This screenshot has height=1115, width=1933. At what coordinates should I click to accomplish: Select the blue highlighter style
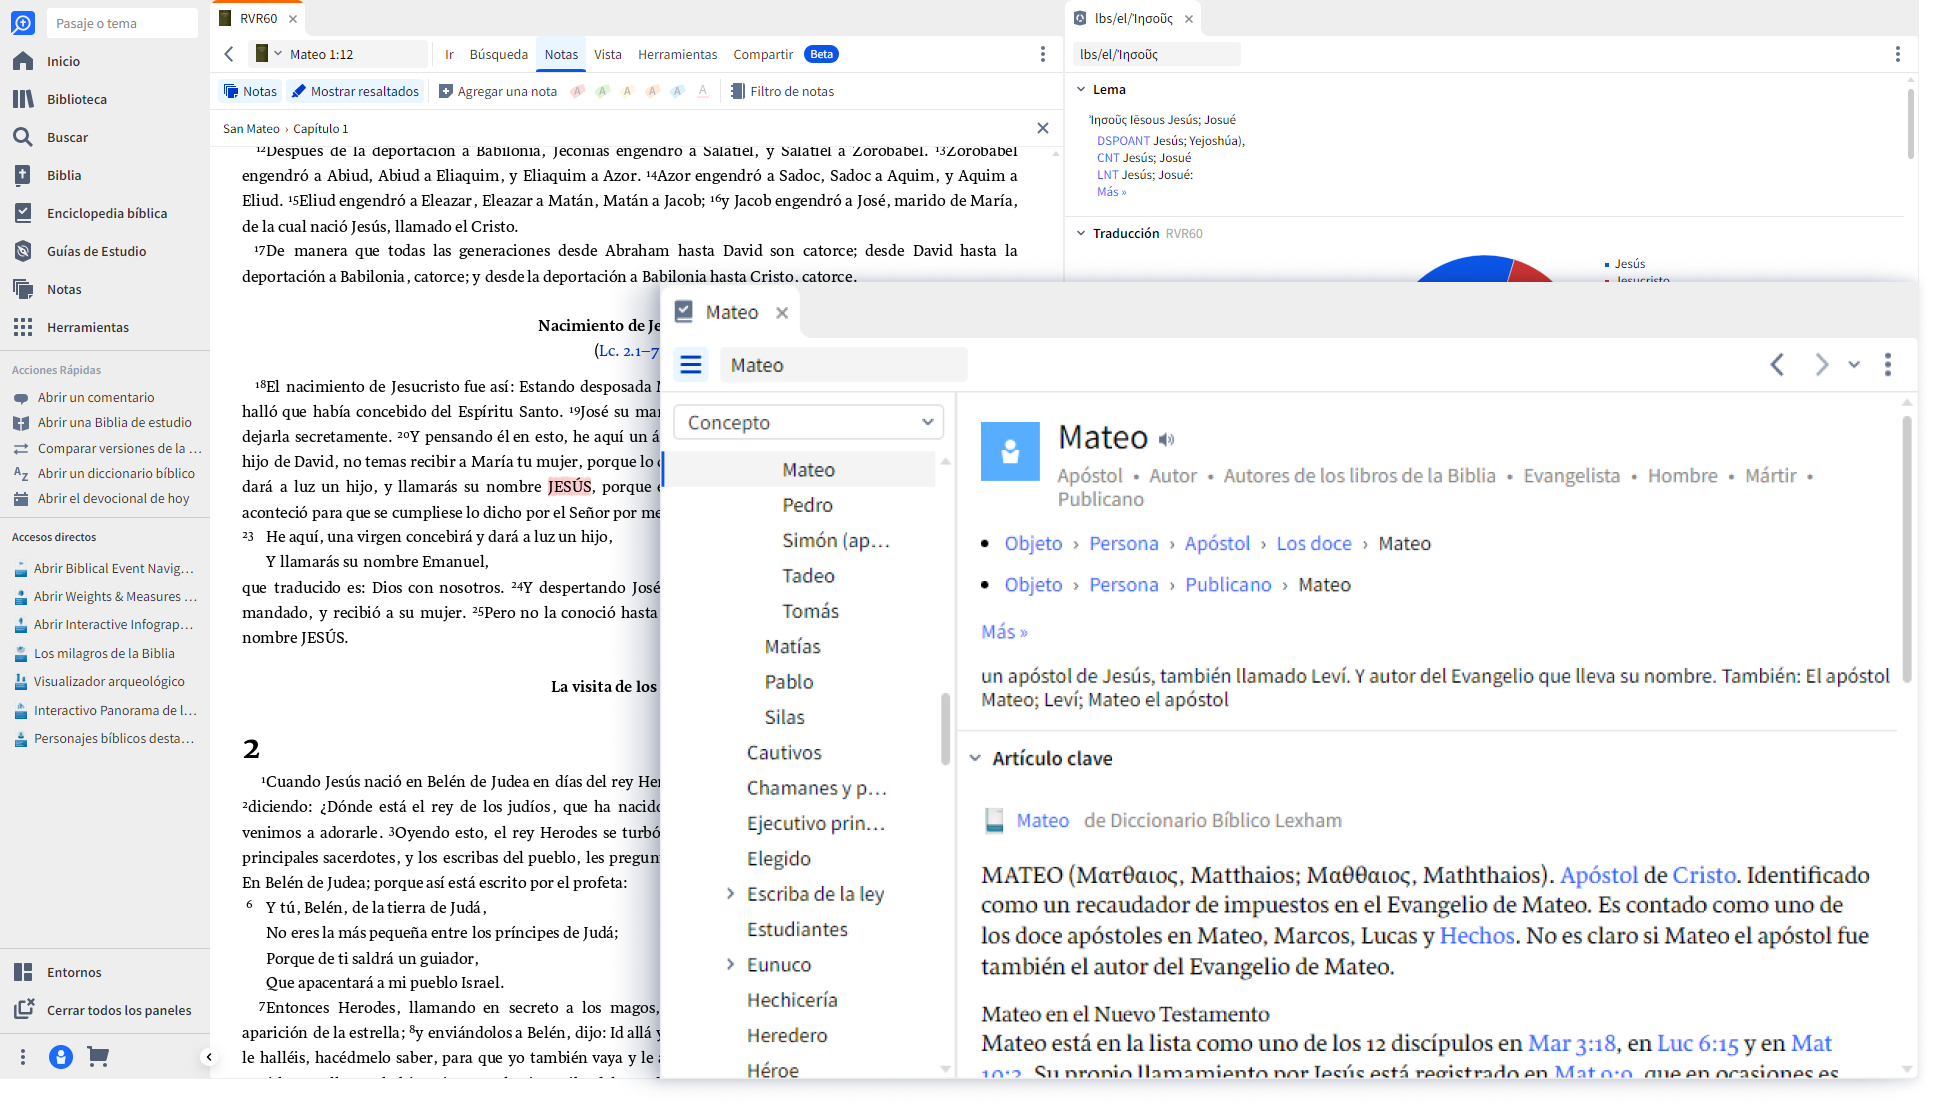(x=677, y=91)
